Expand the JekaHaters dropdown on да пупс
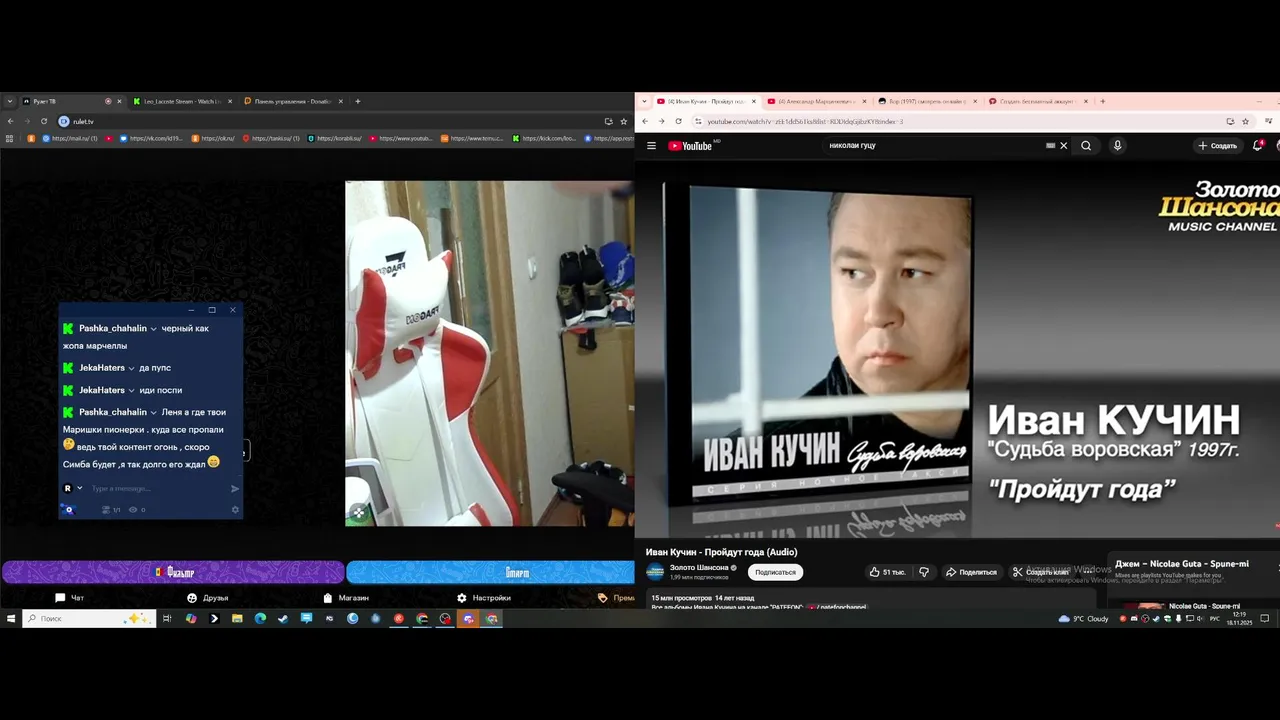The height and width of the screenshot is (720, 1280). [x=131, y=368]
